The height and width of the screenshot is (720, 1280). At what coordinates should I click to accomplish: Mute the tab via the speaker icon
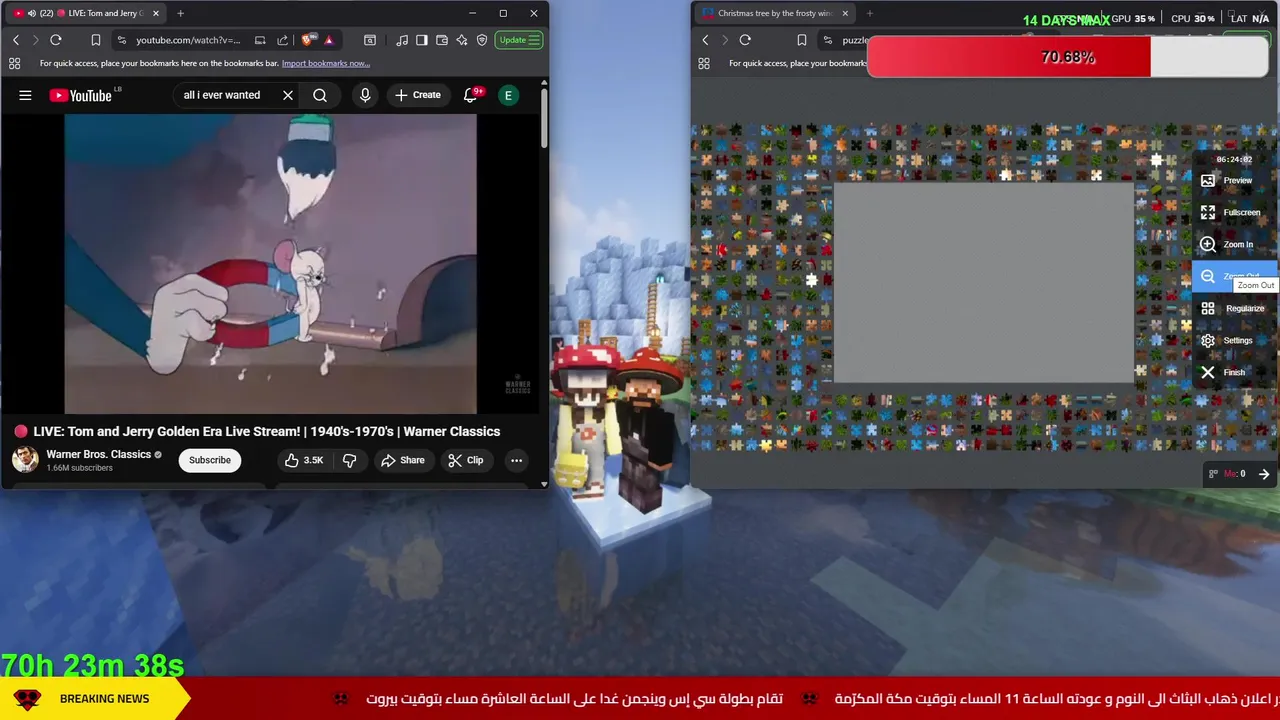point(32,13)
